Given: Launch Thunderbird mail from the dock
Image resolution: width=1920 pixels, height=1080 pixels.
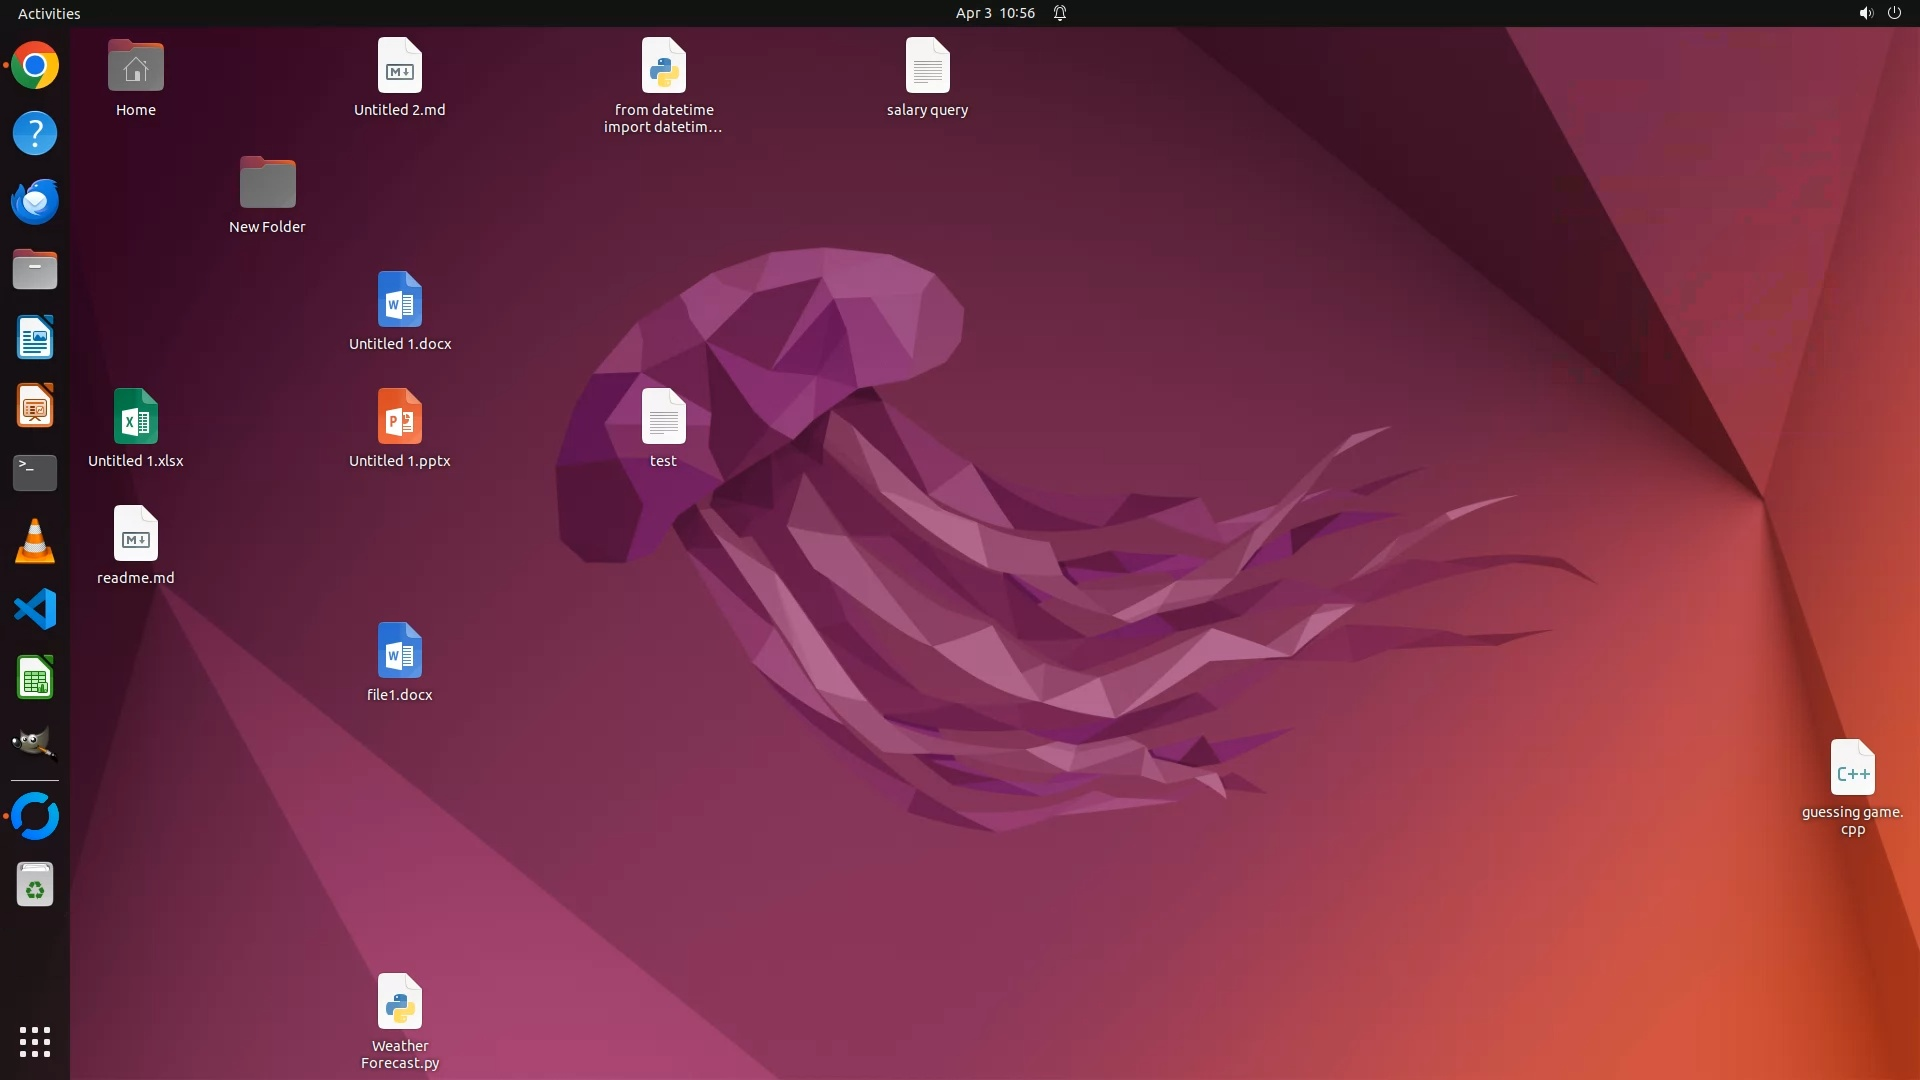Looking at the screenshot, I should (x=35, y=202).
